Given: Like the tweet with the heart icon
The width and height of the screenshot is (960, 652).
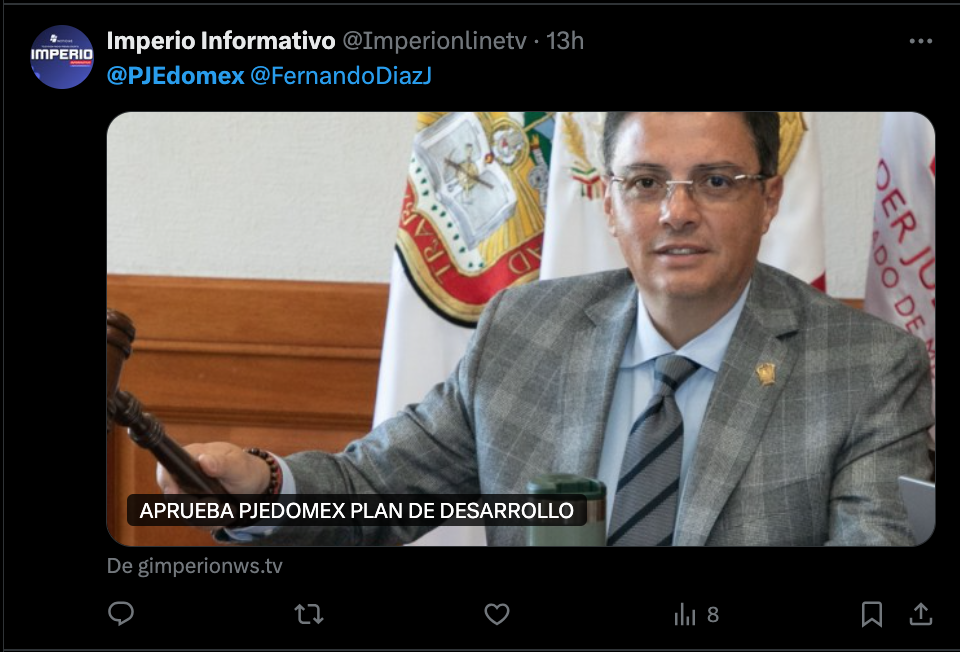Looking at the screenshot, I should 497,613.
